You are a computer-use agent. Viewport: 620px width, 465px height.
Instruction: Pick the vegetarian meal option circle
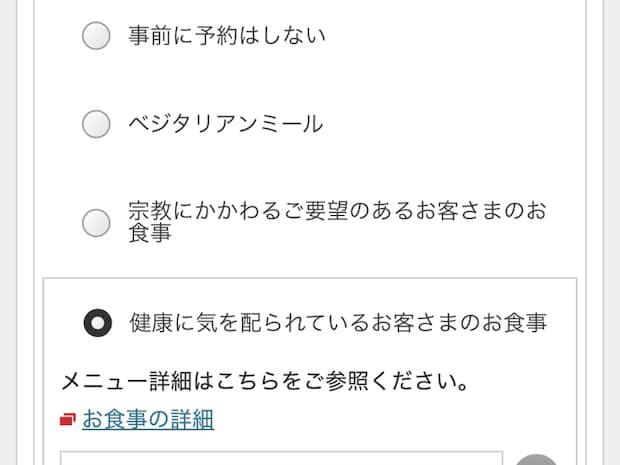tap(97, 124)
